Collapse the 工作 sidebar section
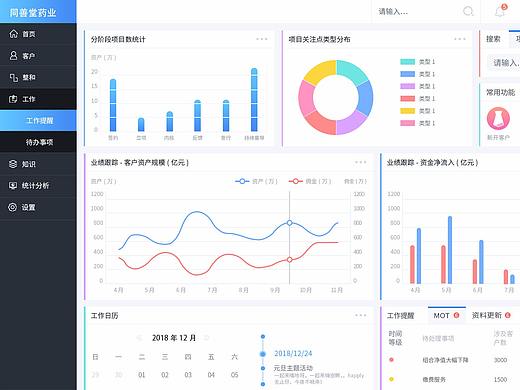Image resolution: width=520 pixels, height=390 pixels. (38, 99)
